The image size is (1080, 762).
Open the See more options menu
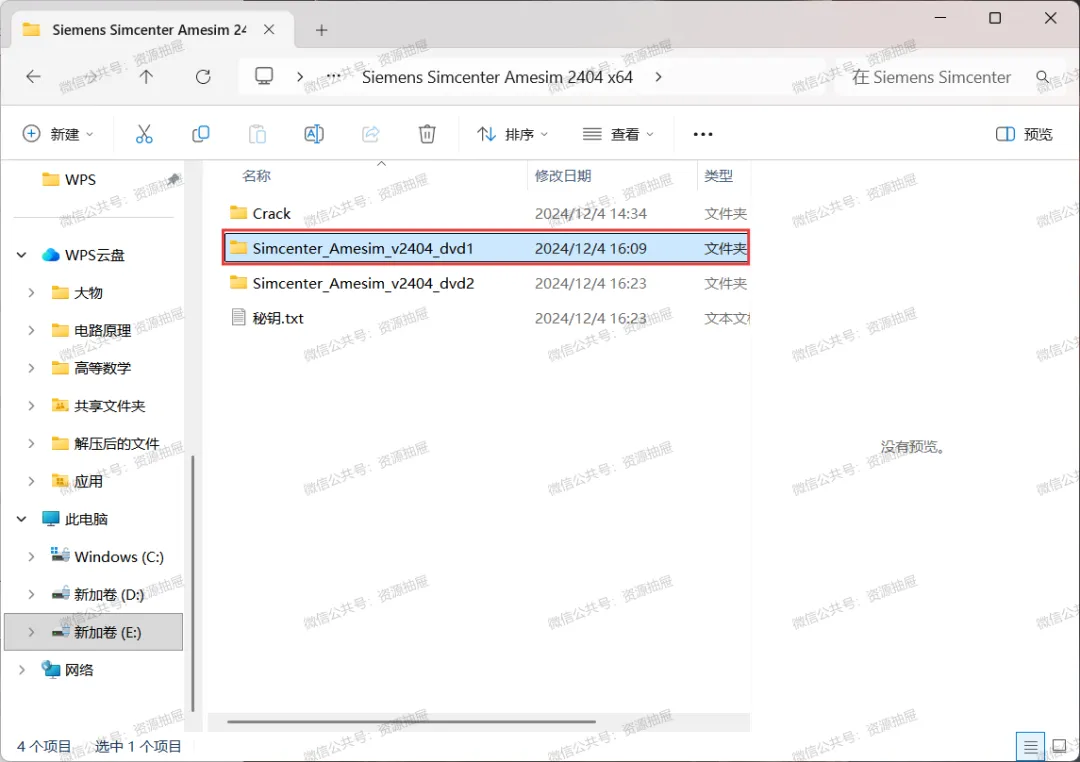click(x=703, y=134)
